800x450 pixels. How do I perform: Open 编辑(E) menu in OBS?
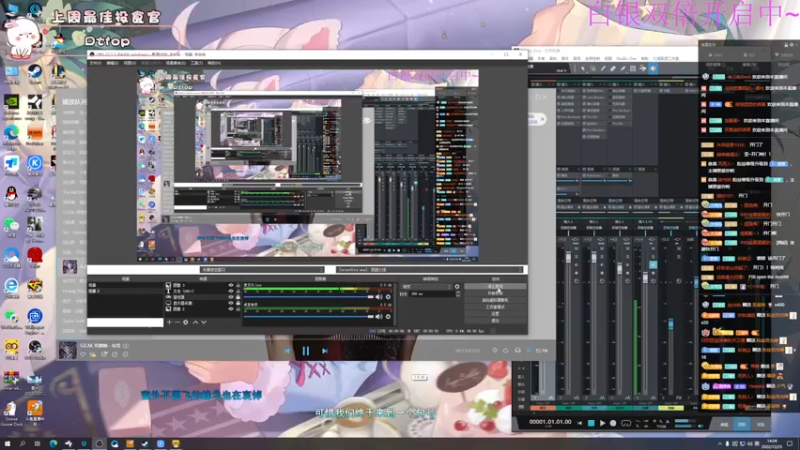click(112, 63)
